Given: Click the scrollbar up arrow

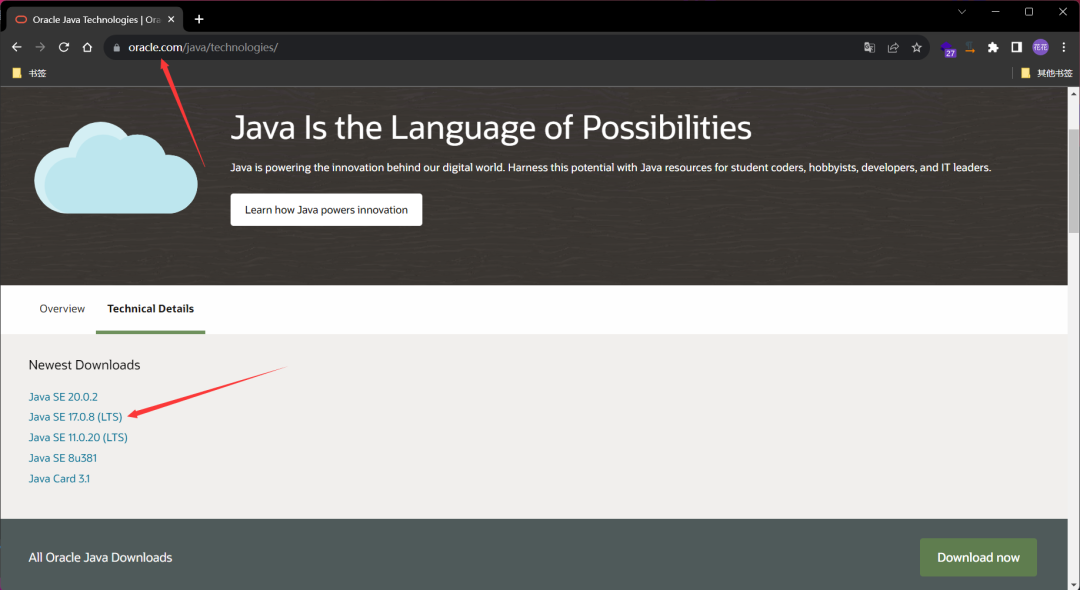Looking at the screenshot, I should point(1073,94).
